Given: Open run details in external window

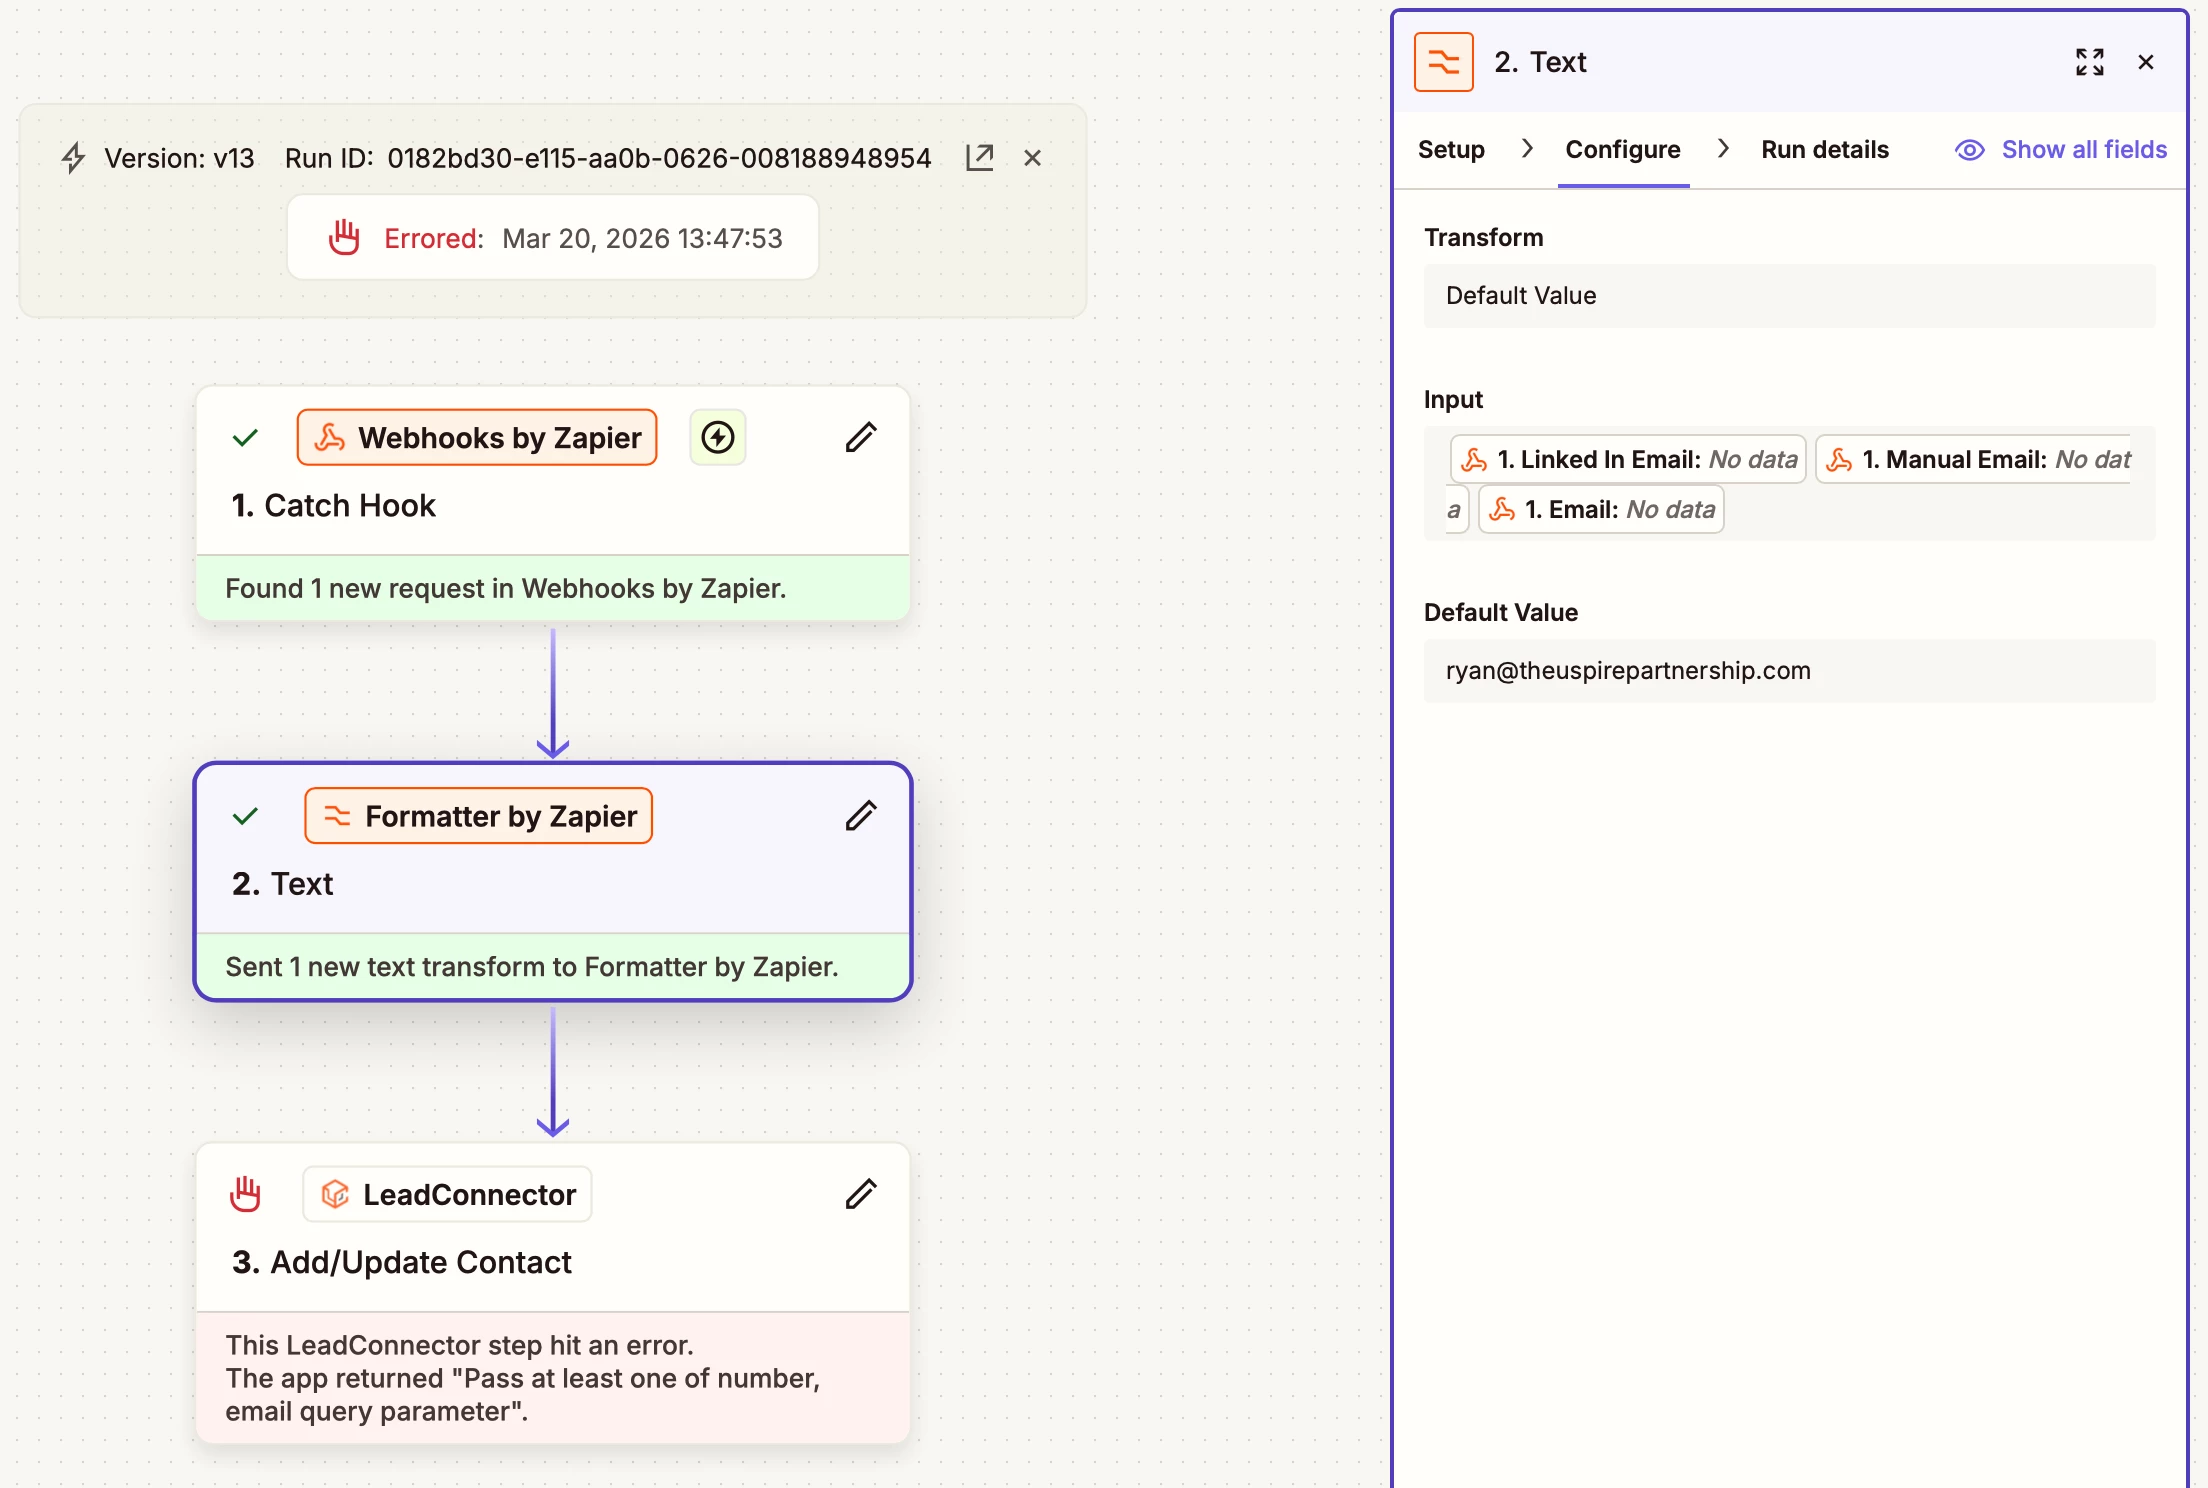Looking at the screenshot, I should (x=979, y=157).
